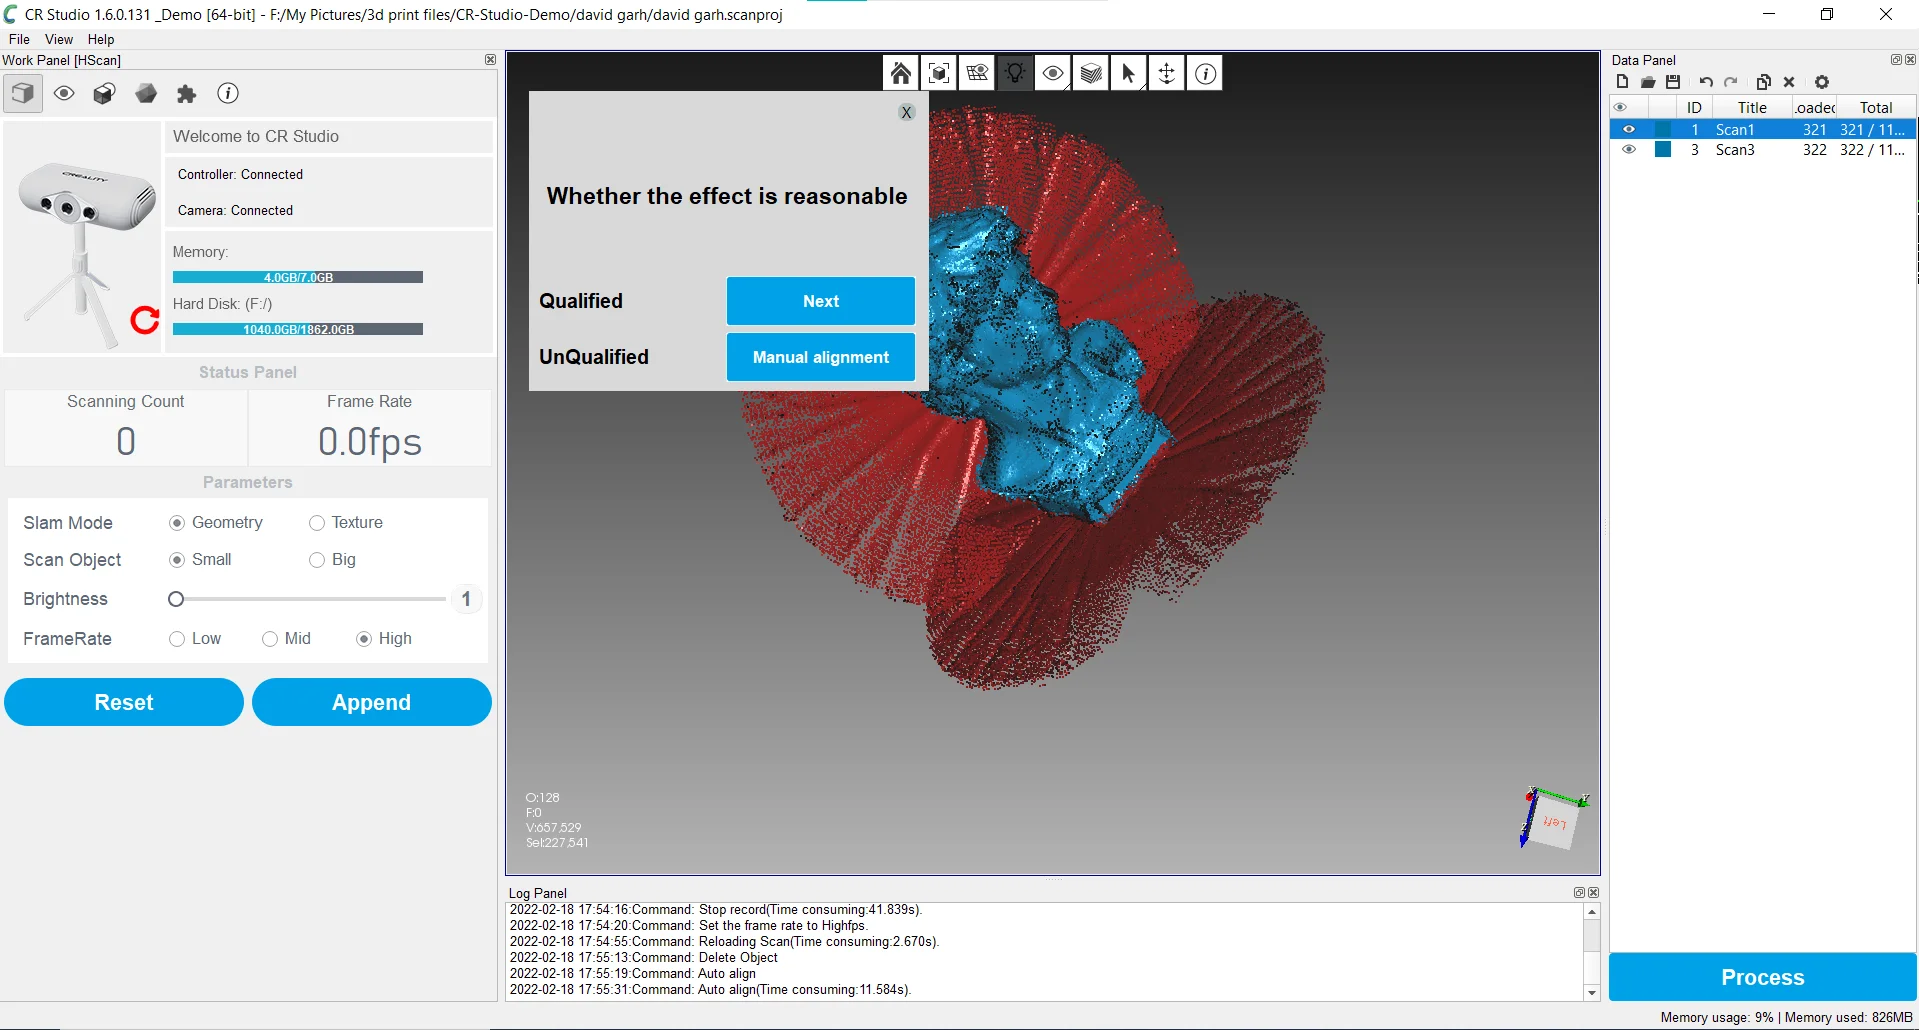This screenshot has width=1919, height=1030.
Task: Undo last action in Data Panel
Action: [x=1706, y=82]
